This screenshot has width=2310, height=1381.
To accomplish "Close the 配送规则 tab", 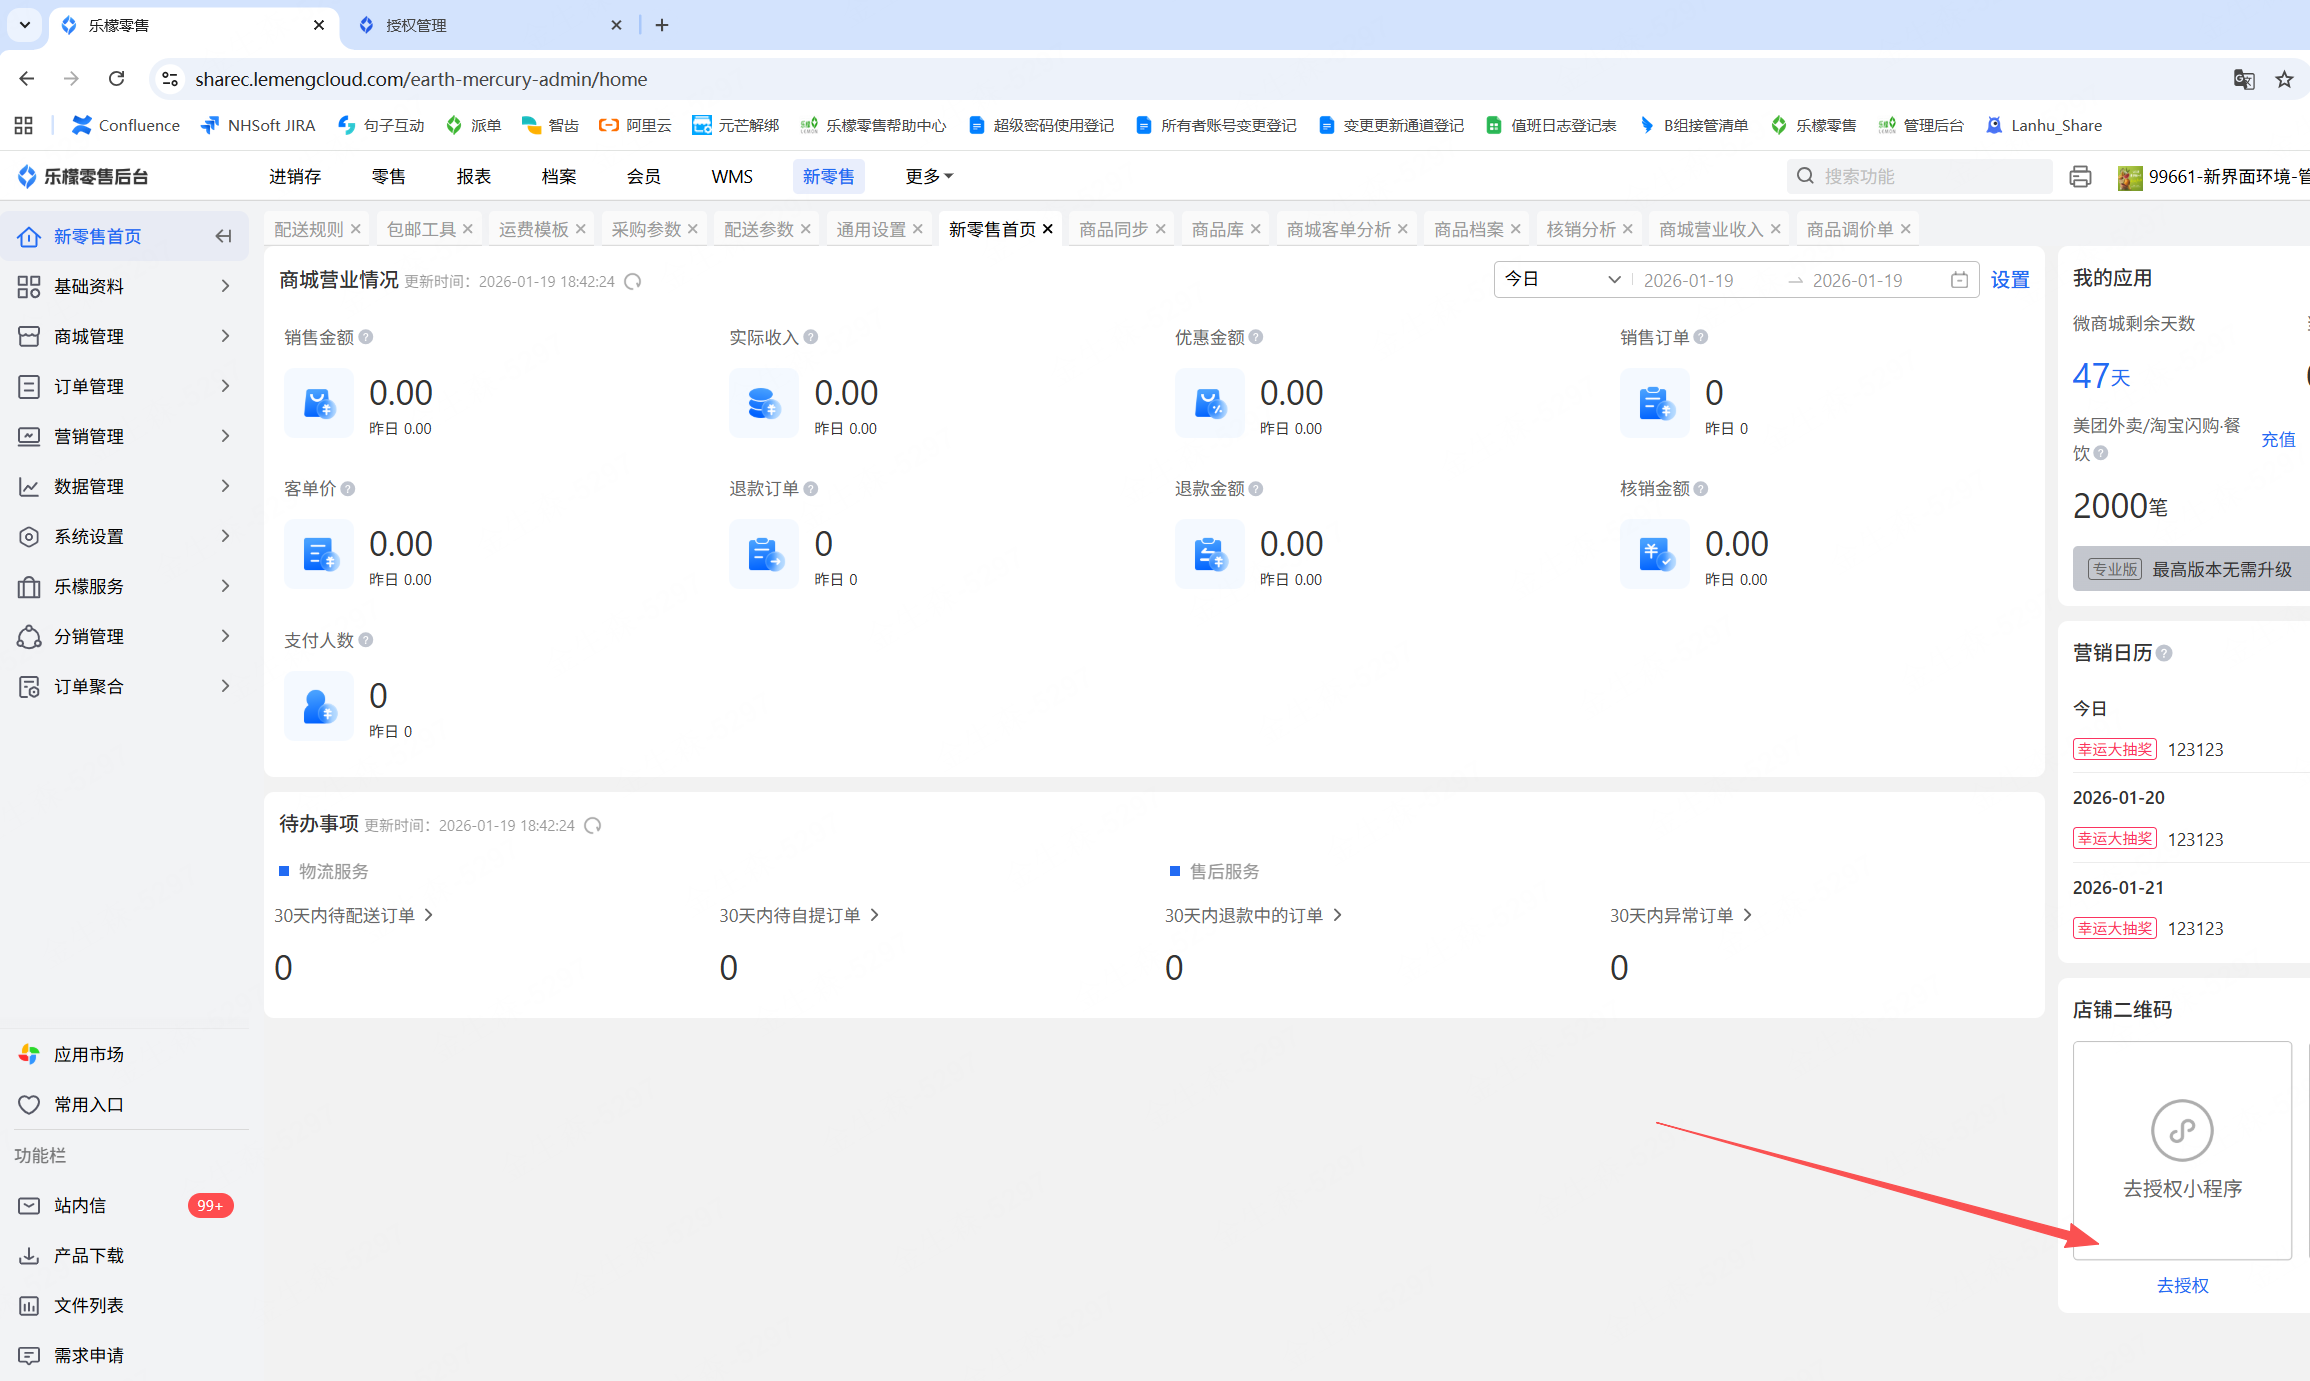I will (x=355, y=230).
